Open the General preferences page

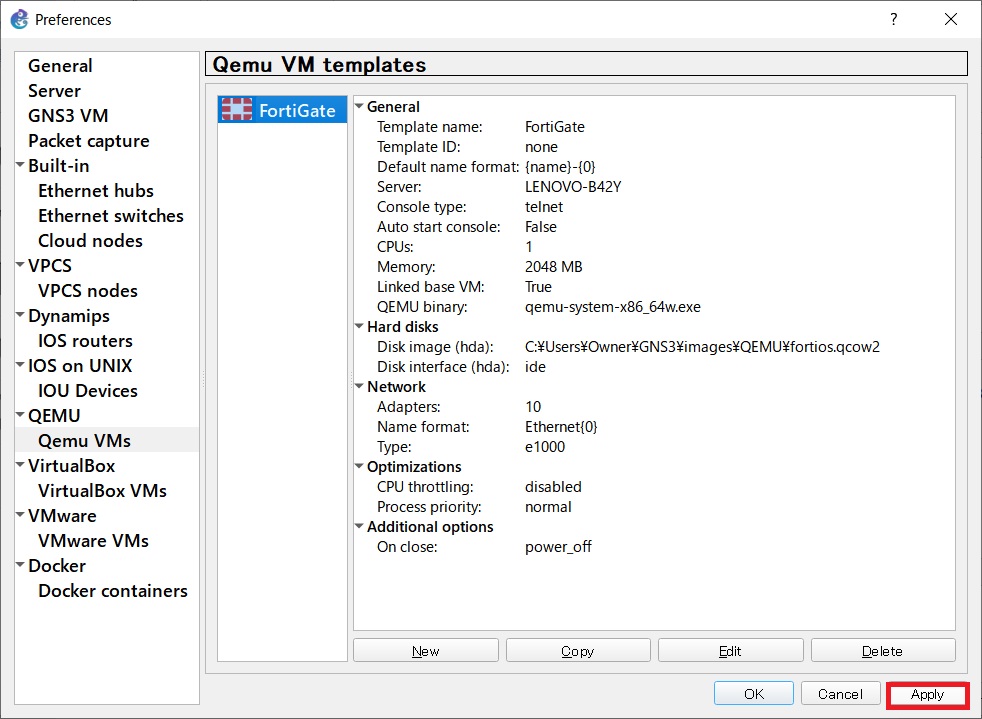point(60,66)
